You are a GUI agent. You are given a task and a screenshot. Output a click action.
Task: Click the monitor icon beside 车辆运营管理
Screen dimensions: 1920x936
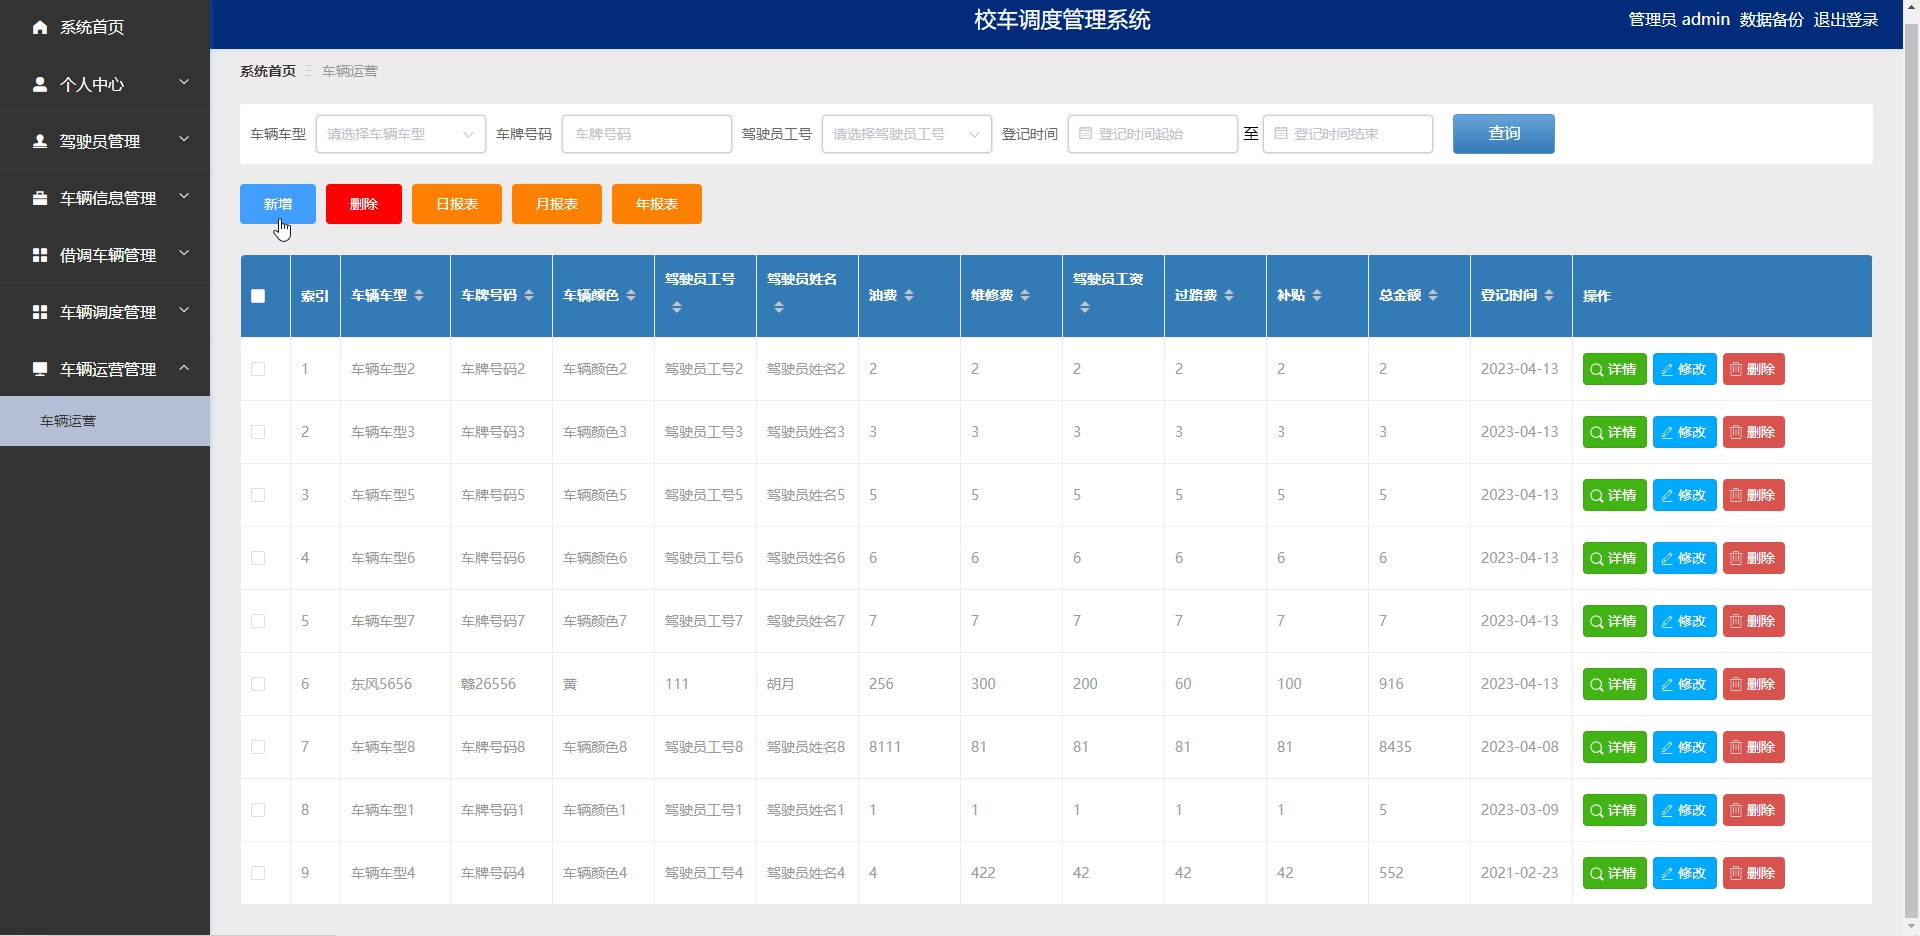click(40, 369)
